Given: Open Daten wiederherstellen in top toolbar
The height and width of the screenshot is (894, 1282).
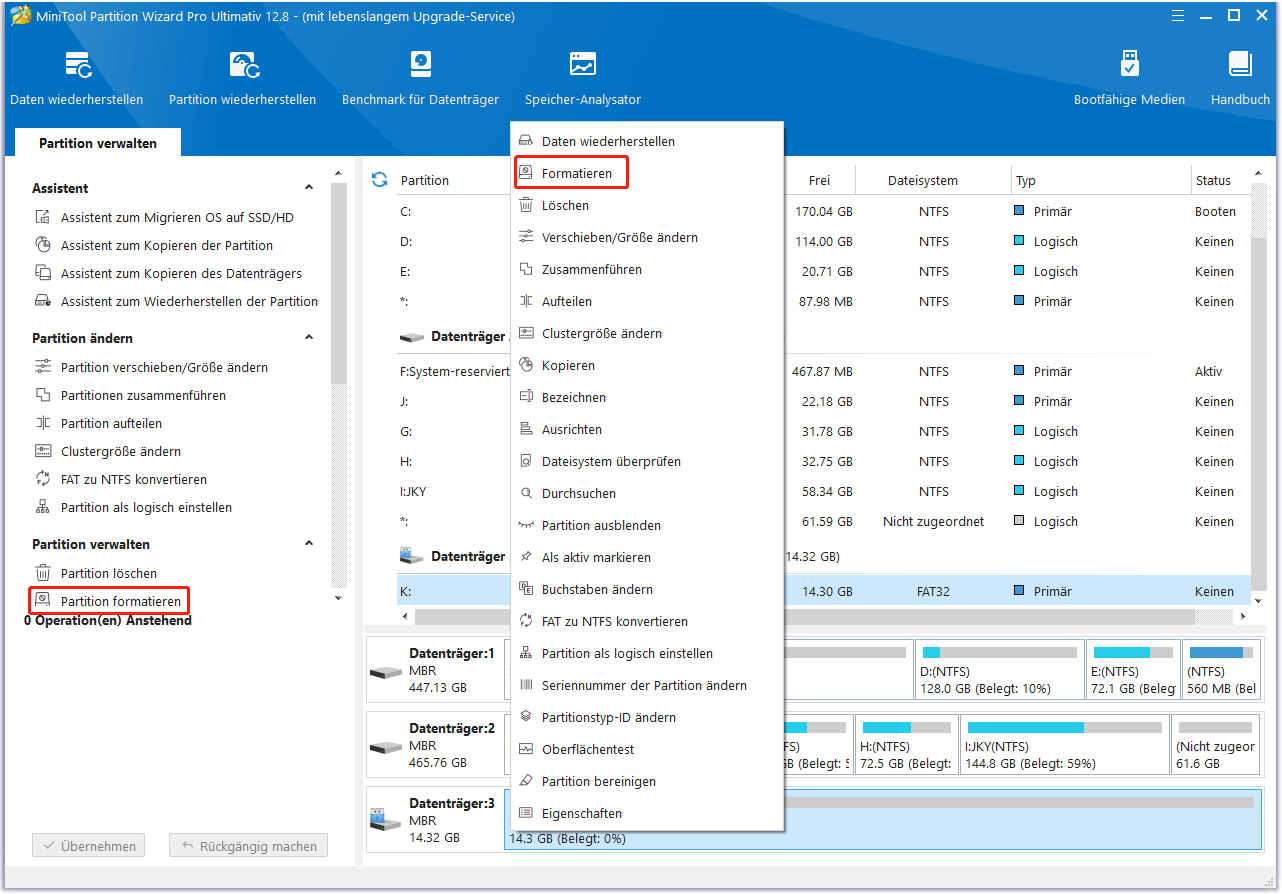Looking at the screenshot, I should pyautogui.click(x=77, y=78).
